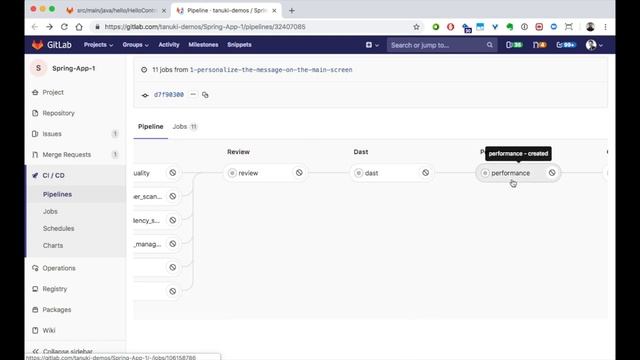
Task: Open Merge Requests in the sidebar
Action: point(67,155)
